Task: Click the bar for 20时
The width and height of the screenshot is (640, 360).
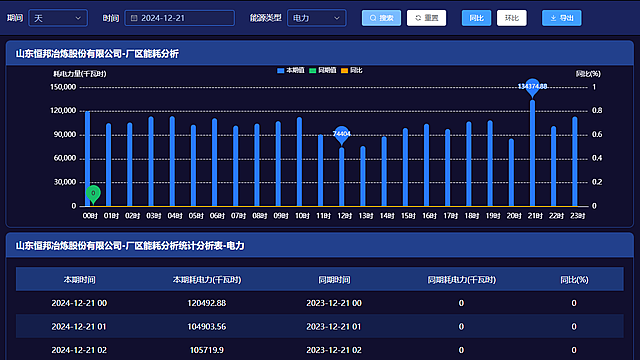Action: tap(511, 172)
